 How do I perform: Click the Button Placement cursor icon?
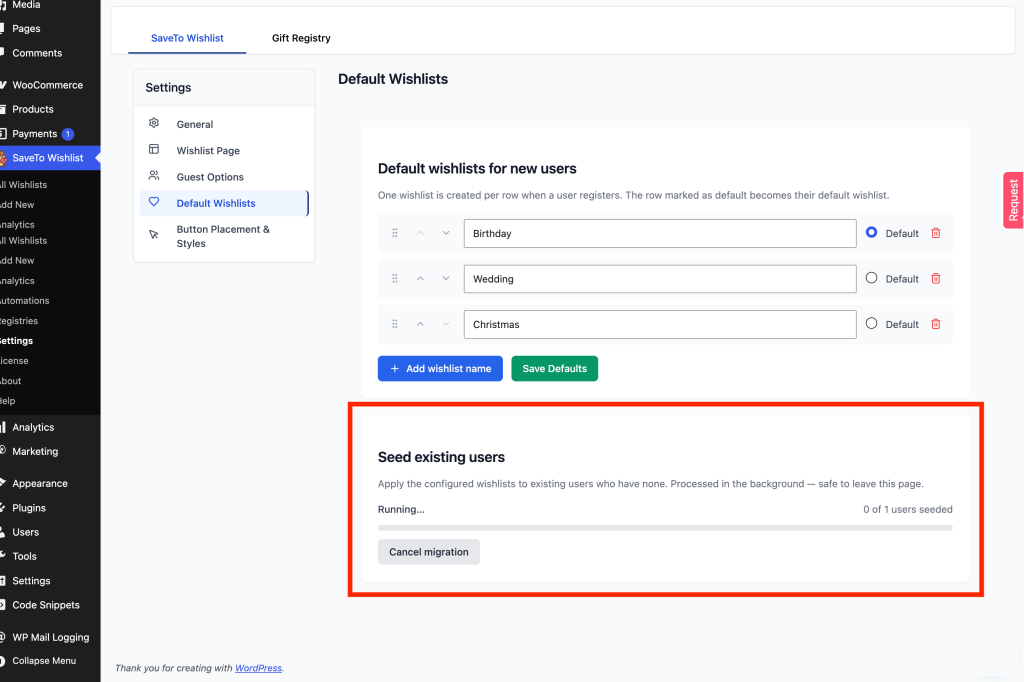[x=154, y=235]
